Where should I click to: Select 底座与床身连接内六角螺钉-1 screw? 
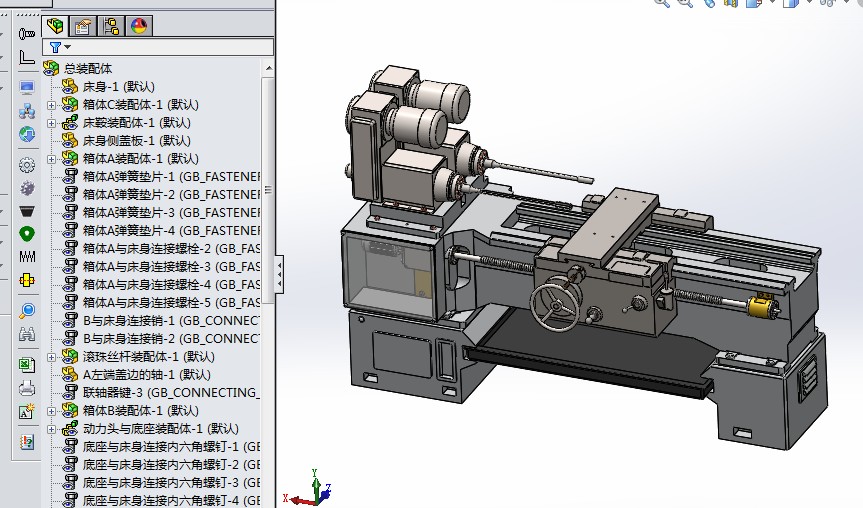(171, 446)
